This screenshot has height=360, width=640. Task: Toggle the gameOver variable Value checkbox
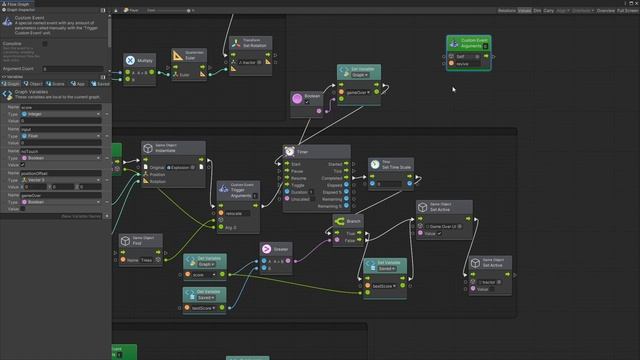coord(23,209)
